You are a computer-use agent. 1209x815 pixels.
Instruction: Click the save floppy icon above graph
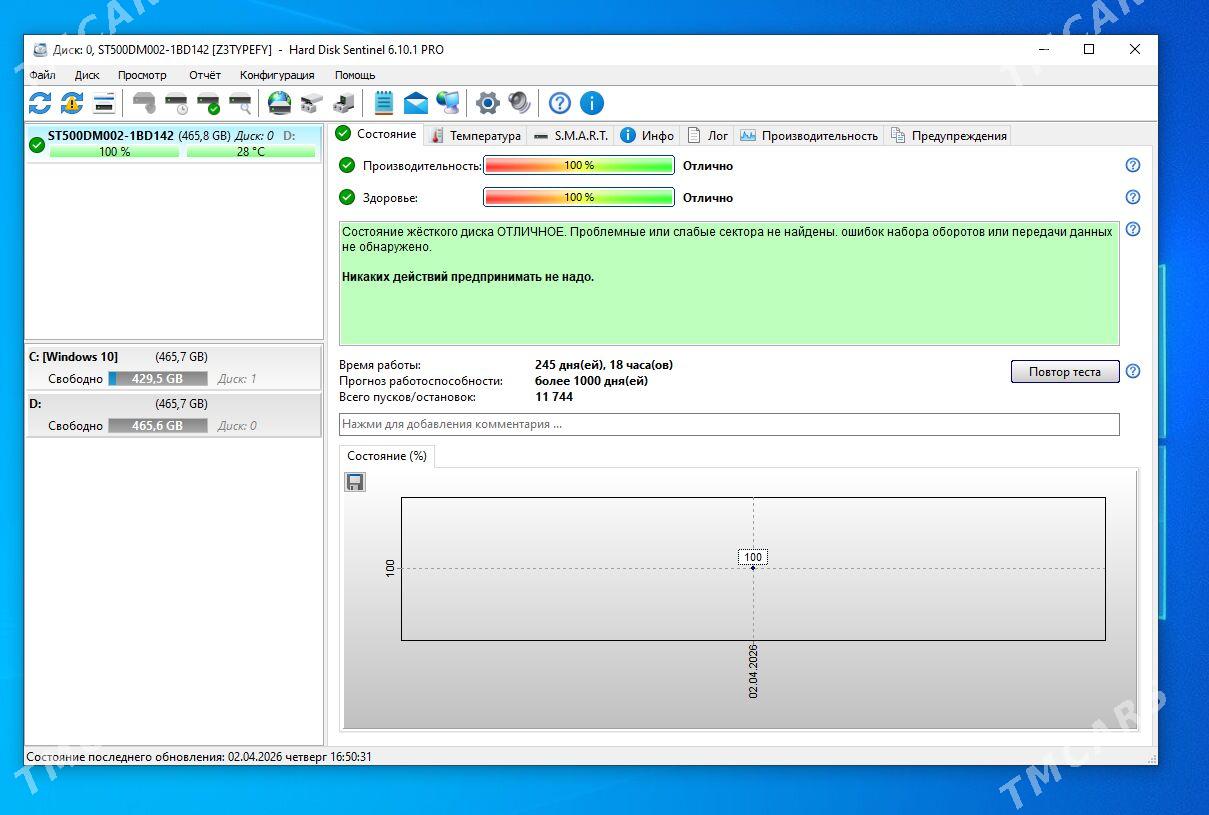tap(354, 482)
